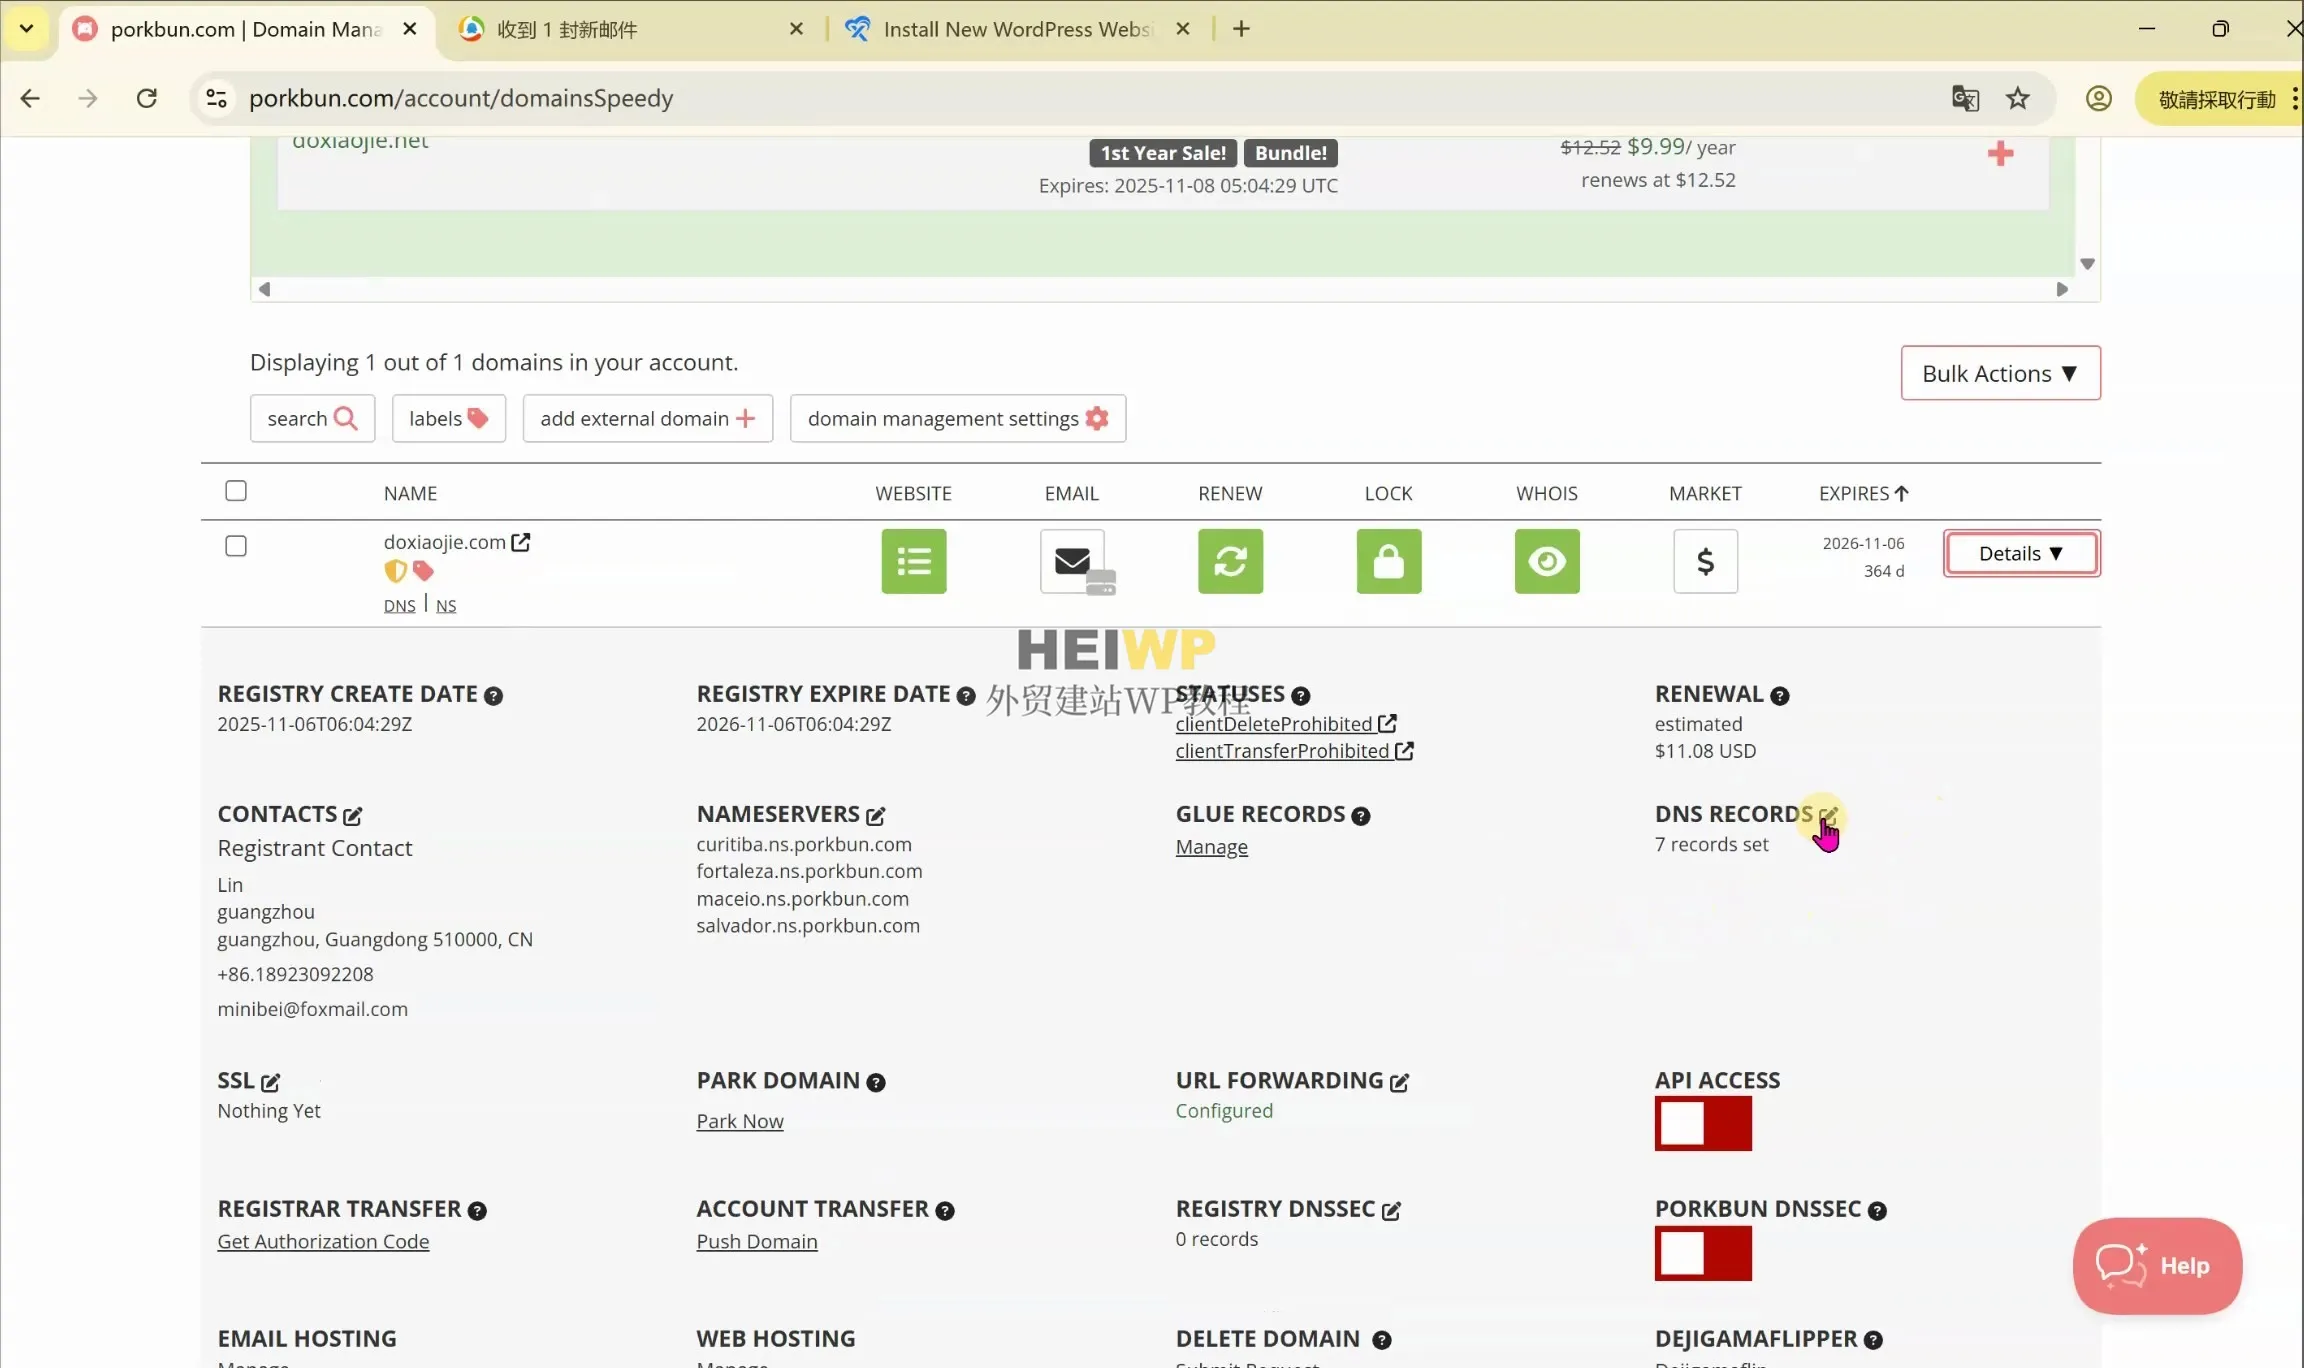Click the WHOIS privacy eye icon
This screenshot has height=1368, width=2304.
(x=1546, y=561)
